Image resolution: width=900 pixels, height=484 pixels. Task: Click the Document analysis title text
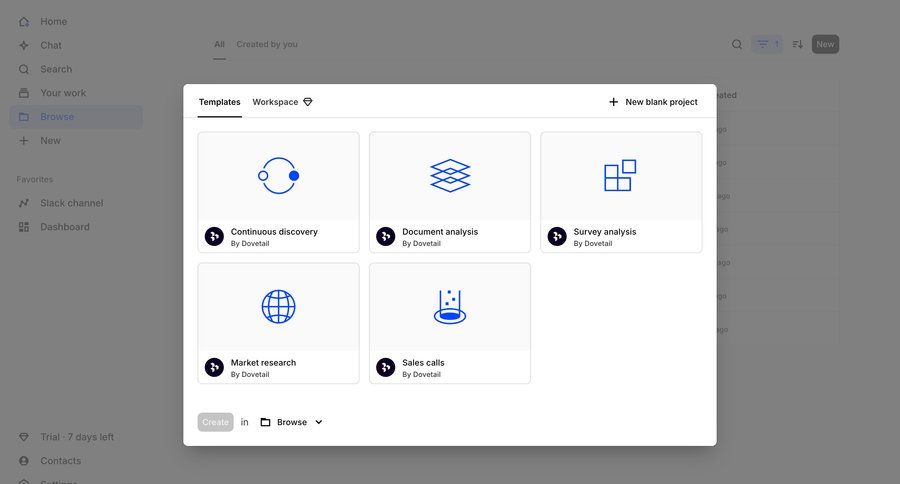pyautogui.click(x=440, y=232)
